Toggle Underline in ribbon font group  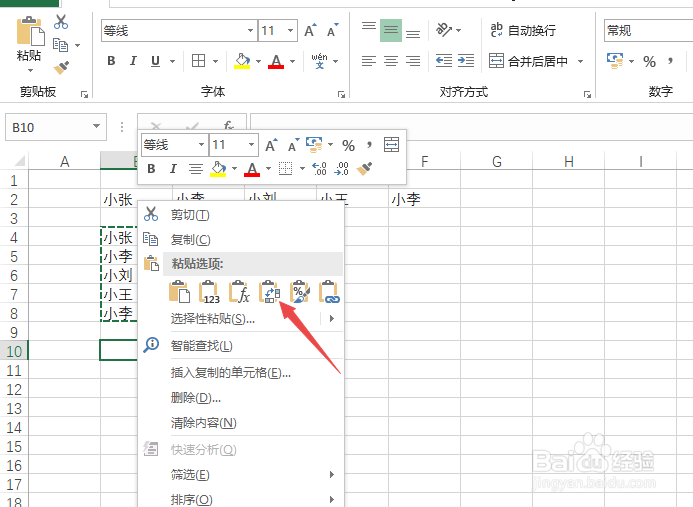(155, 61)
